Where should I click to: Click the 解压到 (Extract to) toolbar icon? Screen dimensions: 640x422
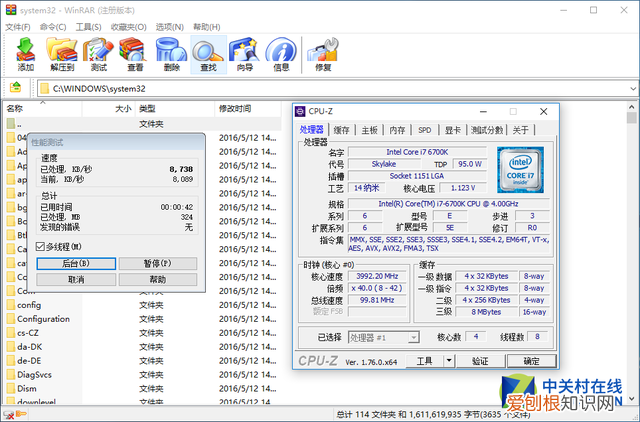pos(62,54)
